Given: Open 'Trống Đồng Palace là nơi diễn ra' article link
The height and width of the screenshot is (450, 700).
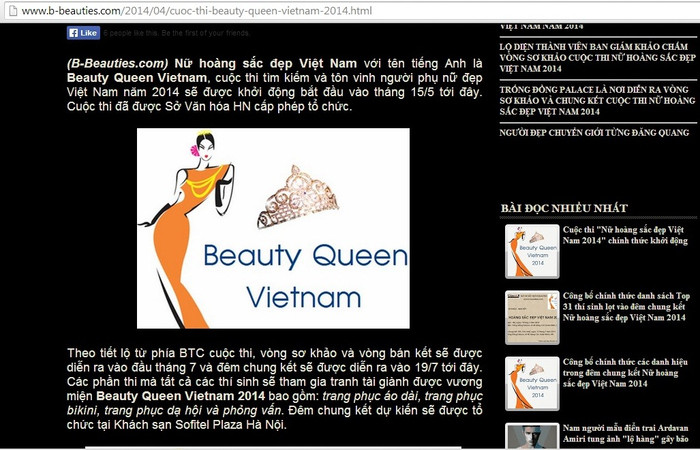Looking at the screenshot, I should [x=597, y=100].
